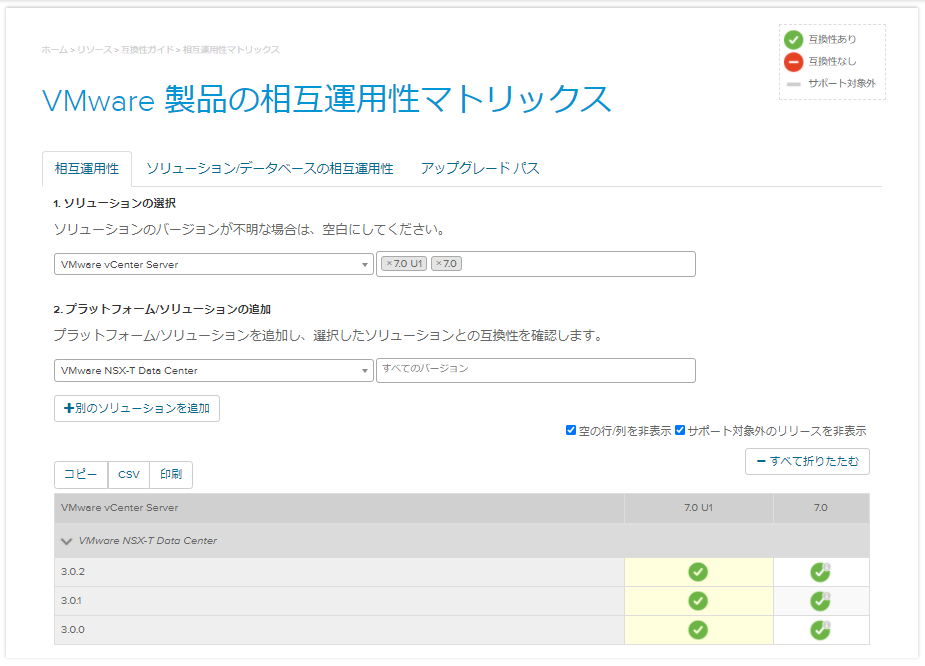
Task: Open ホーム breadcrumb link
Action: [54, 50]
